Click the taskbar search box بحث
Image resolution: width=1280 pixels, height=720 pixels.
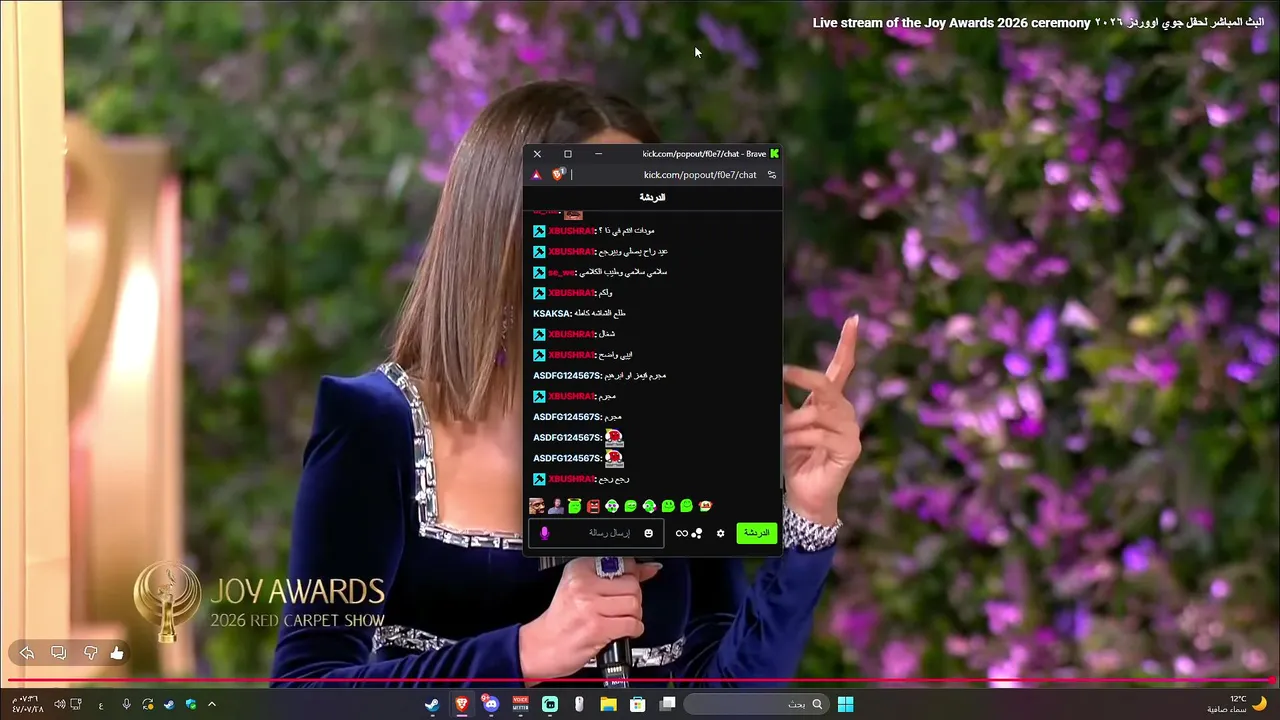tap(758, 704)
